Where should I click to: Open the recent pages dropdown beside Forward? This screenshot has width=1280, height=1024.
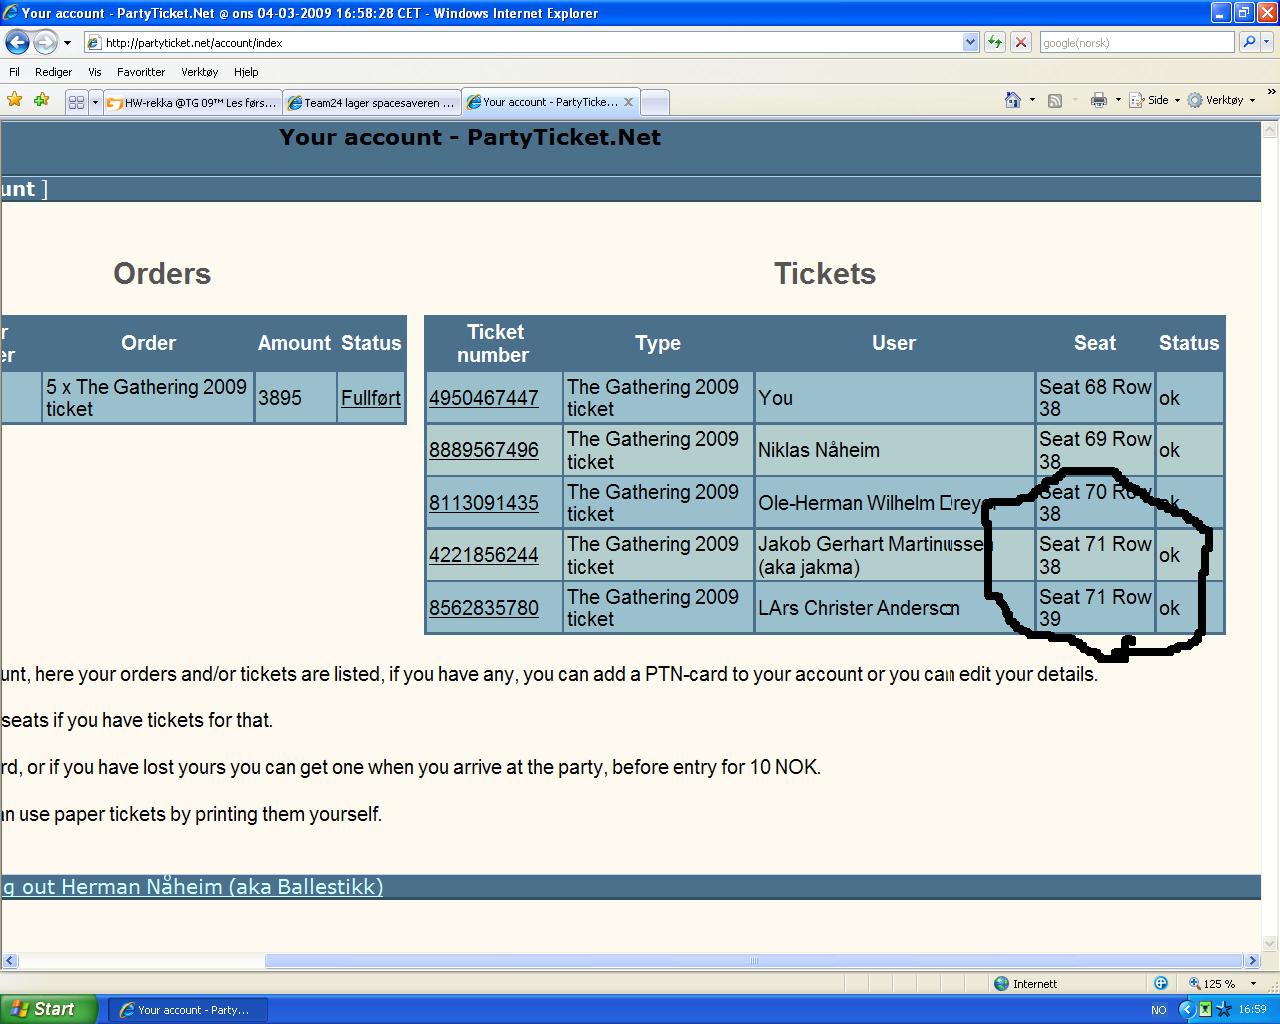click(x=68, y=43)
